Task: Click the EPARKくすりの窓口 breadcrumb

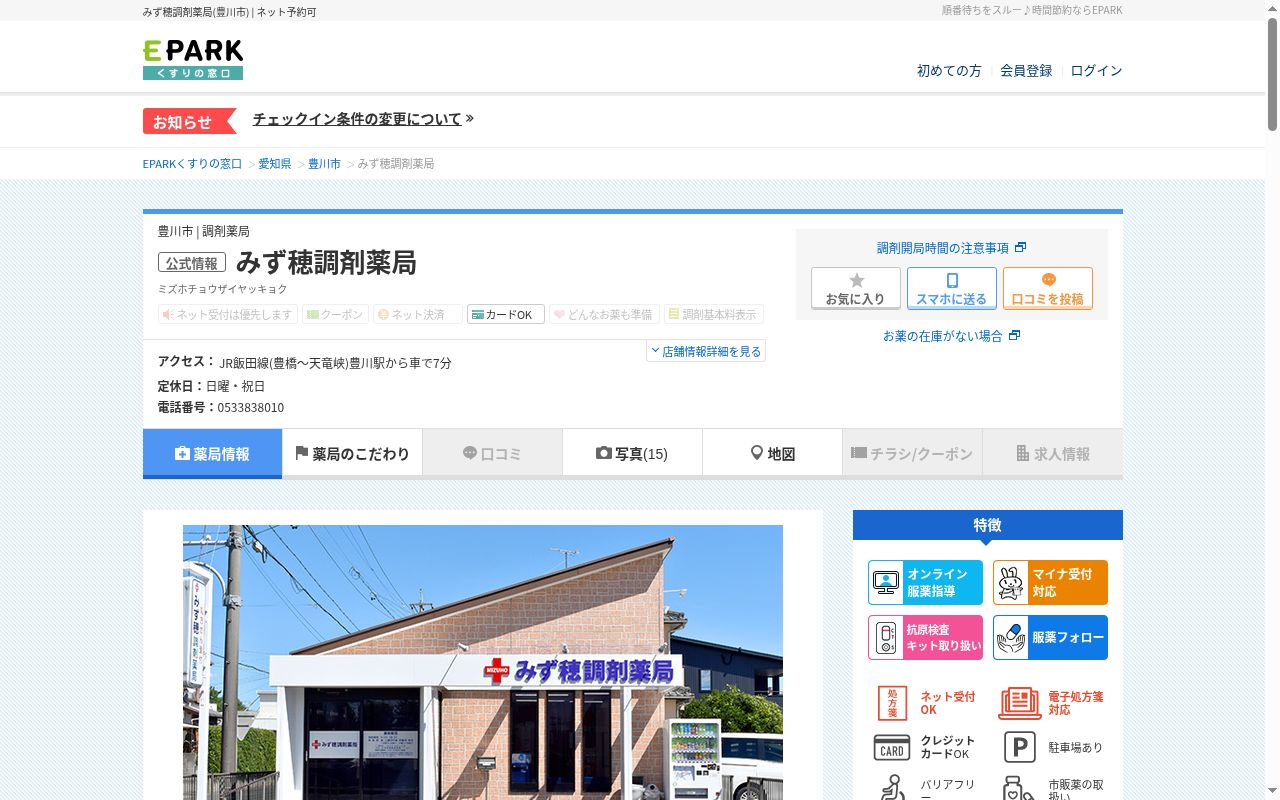Action: 192,163
